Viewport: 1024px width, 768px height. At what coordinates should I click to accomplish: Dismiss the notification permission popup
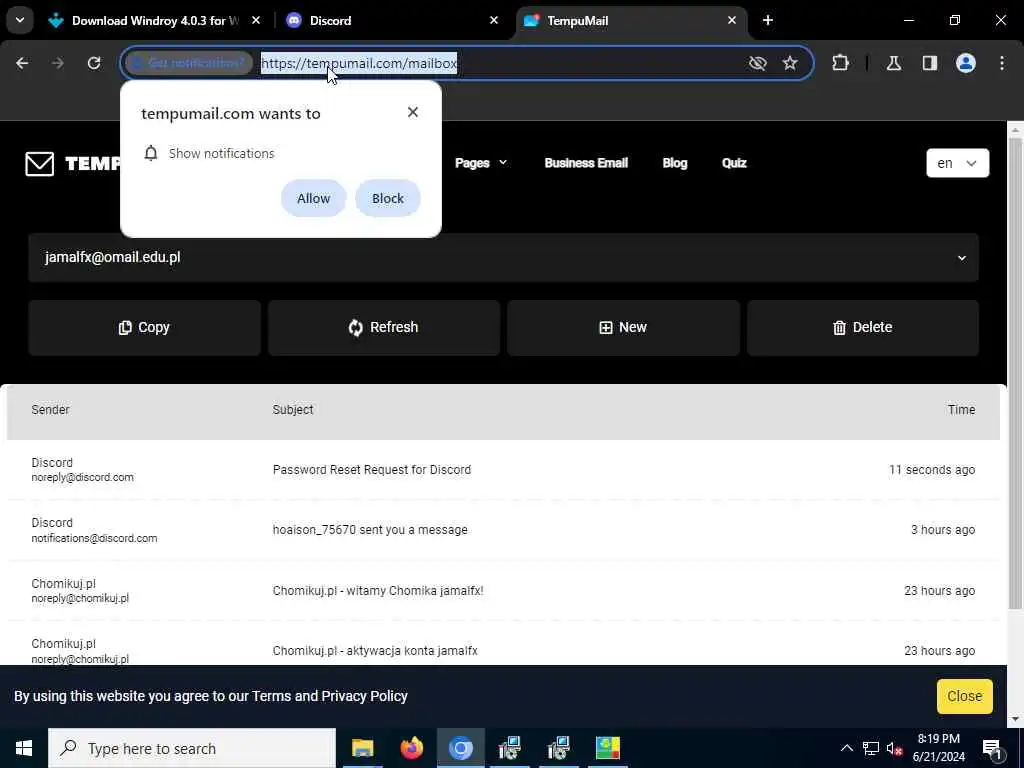413,112
